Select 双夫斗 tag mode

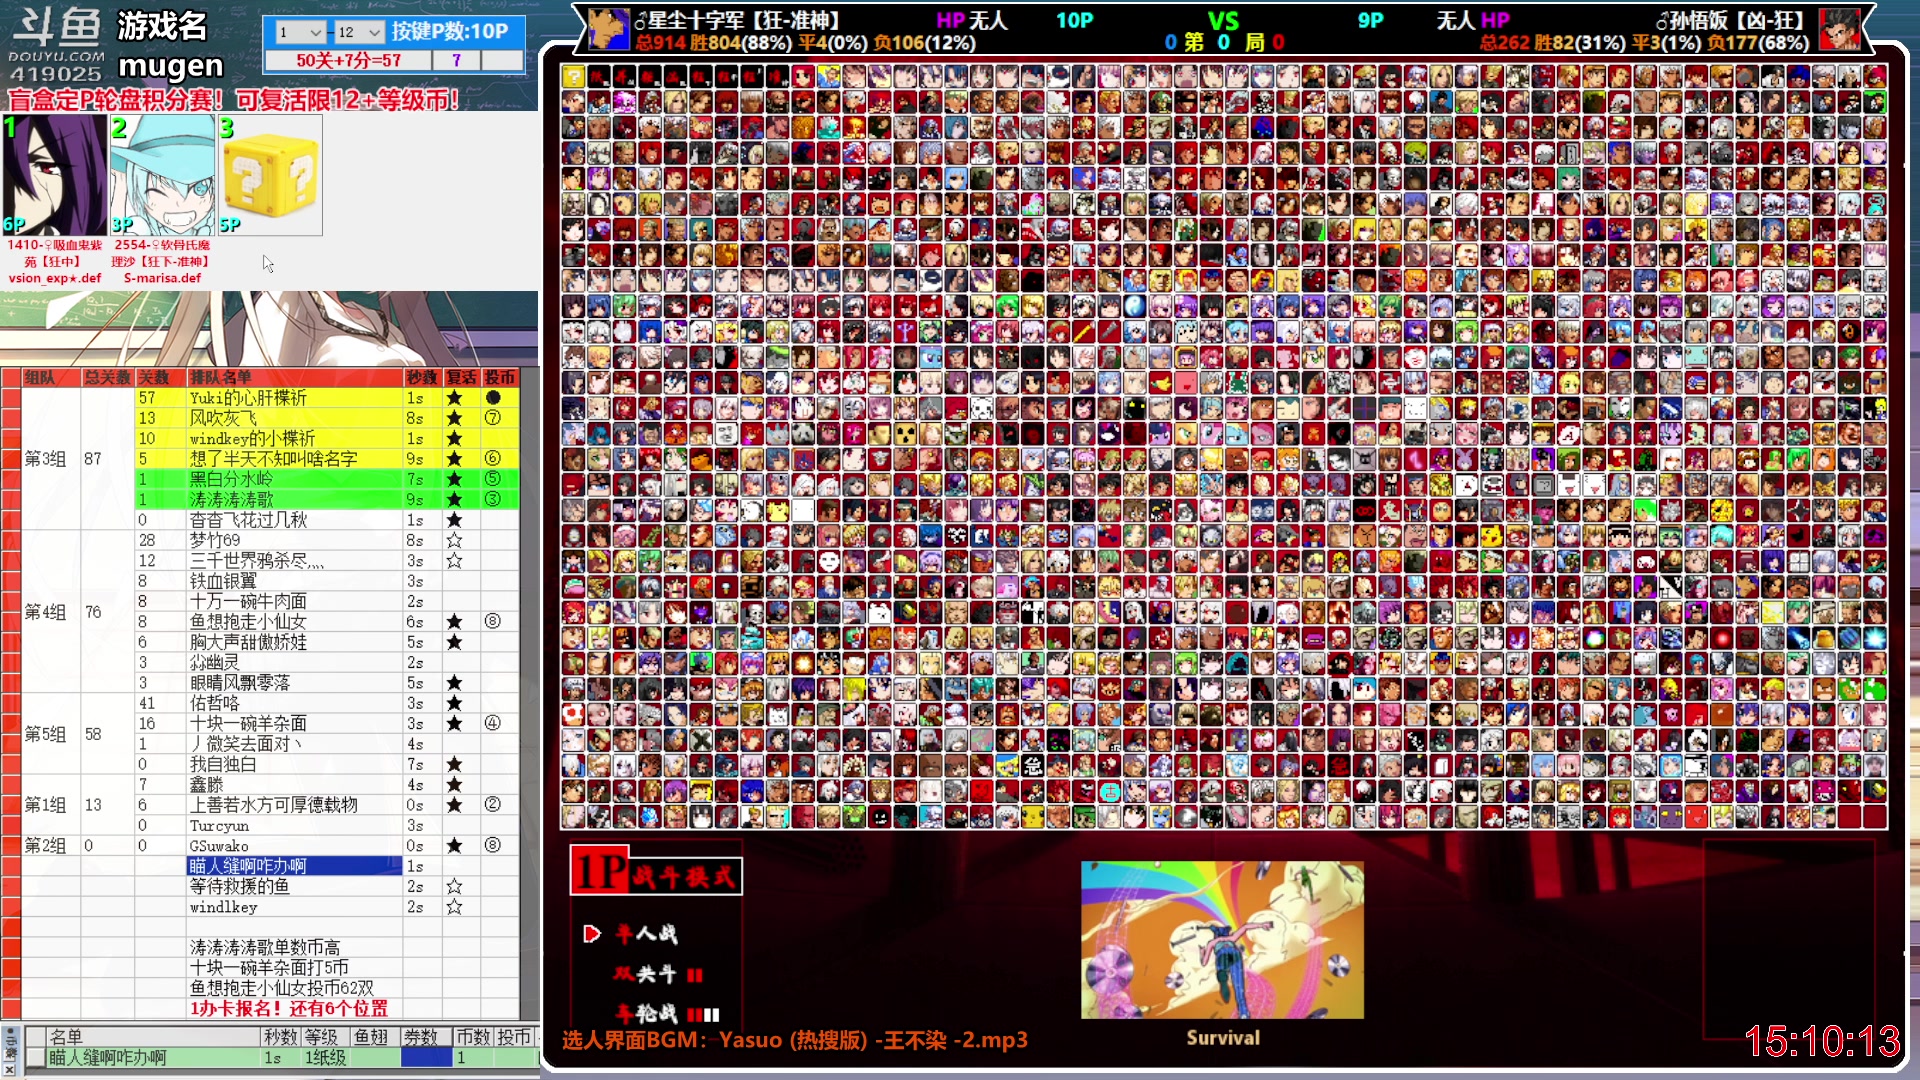pyautogui.click(x=659, y=974)
